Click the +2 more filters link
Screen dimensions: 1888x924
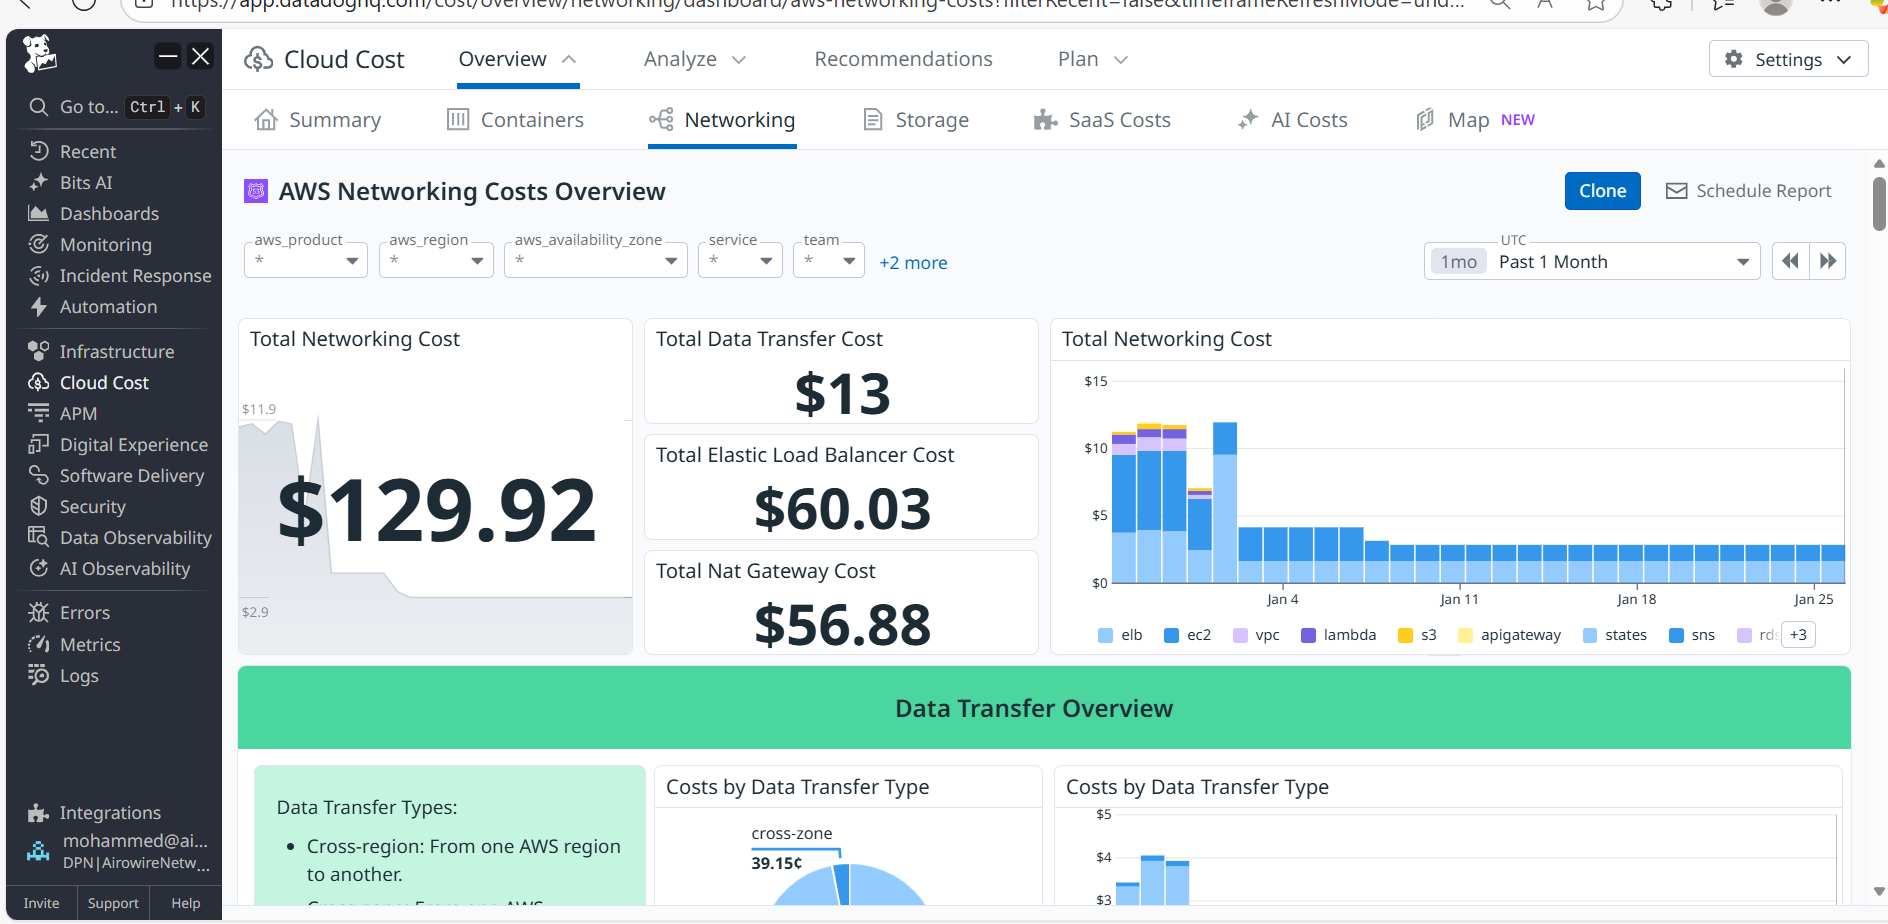[913, 263]
